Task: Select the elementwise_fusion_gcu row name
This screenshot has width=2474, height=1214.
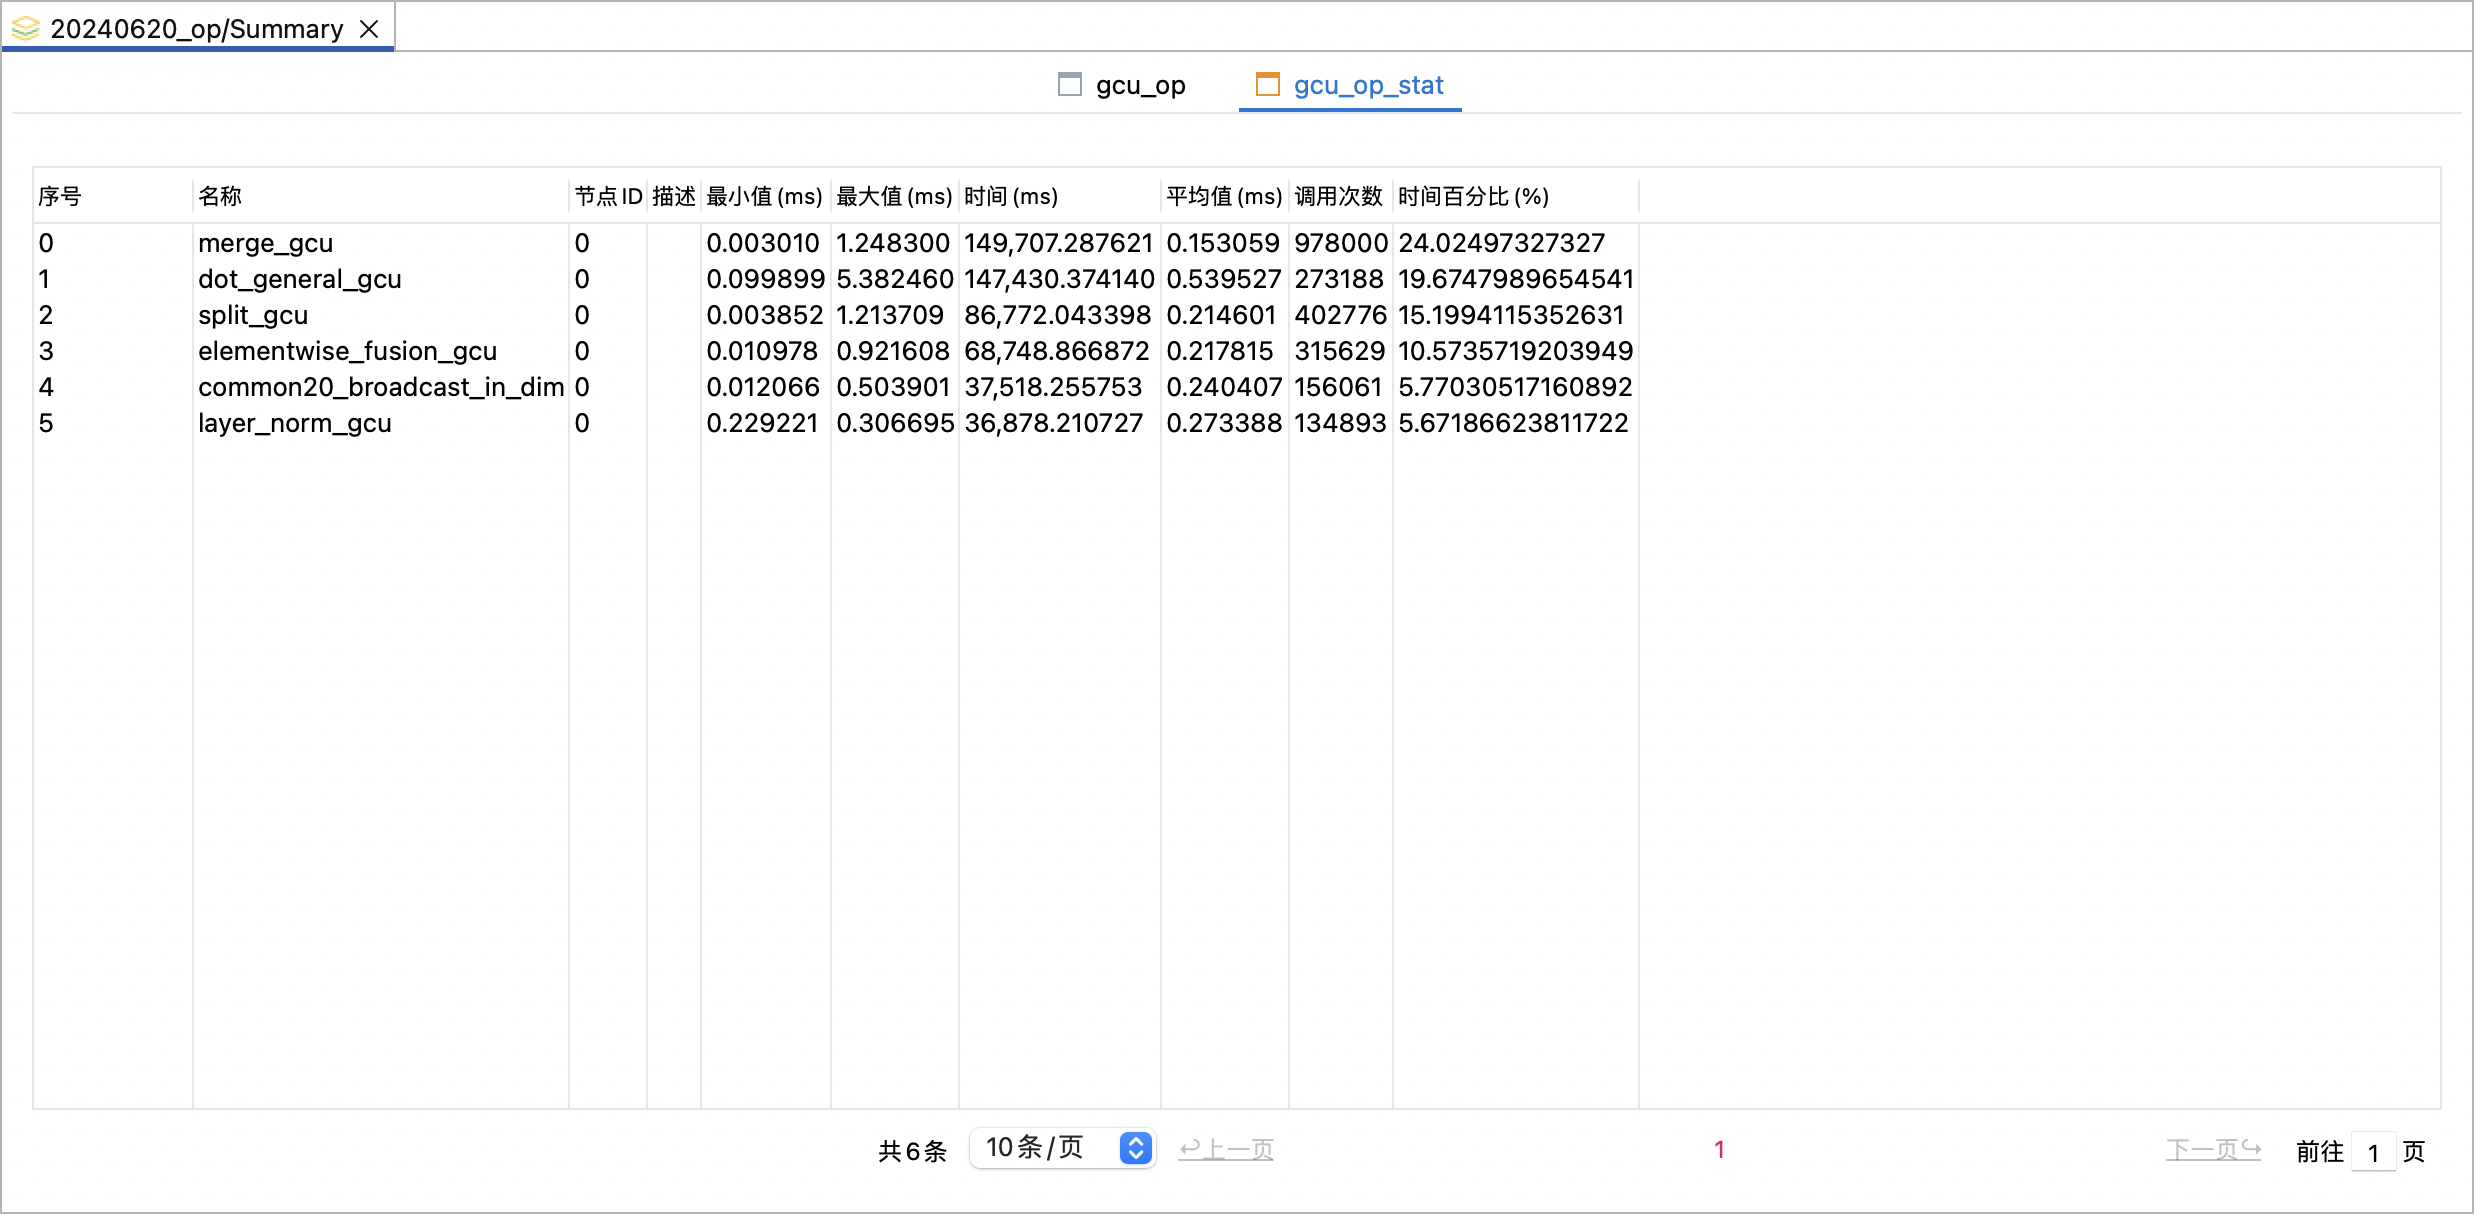Action: tap(347, 351)
